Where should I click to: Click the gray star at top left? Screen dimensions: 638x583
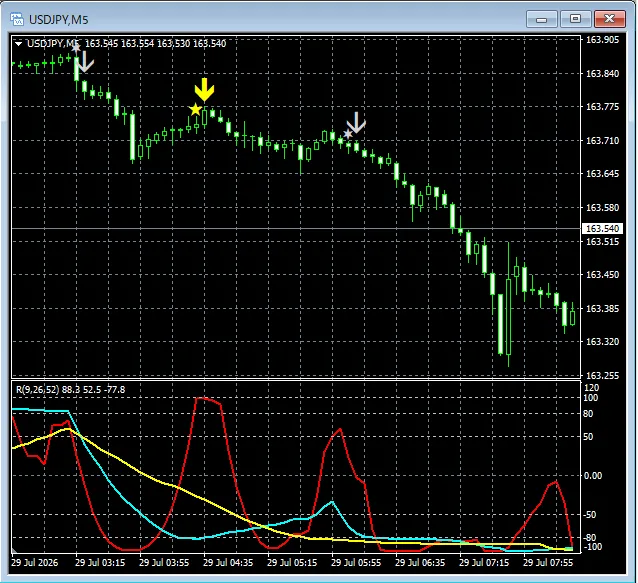76,48
